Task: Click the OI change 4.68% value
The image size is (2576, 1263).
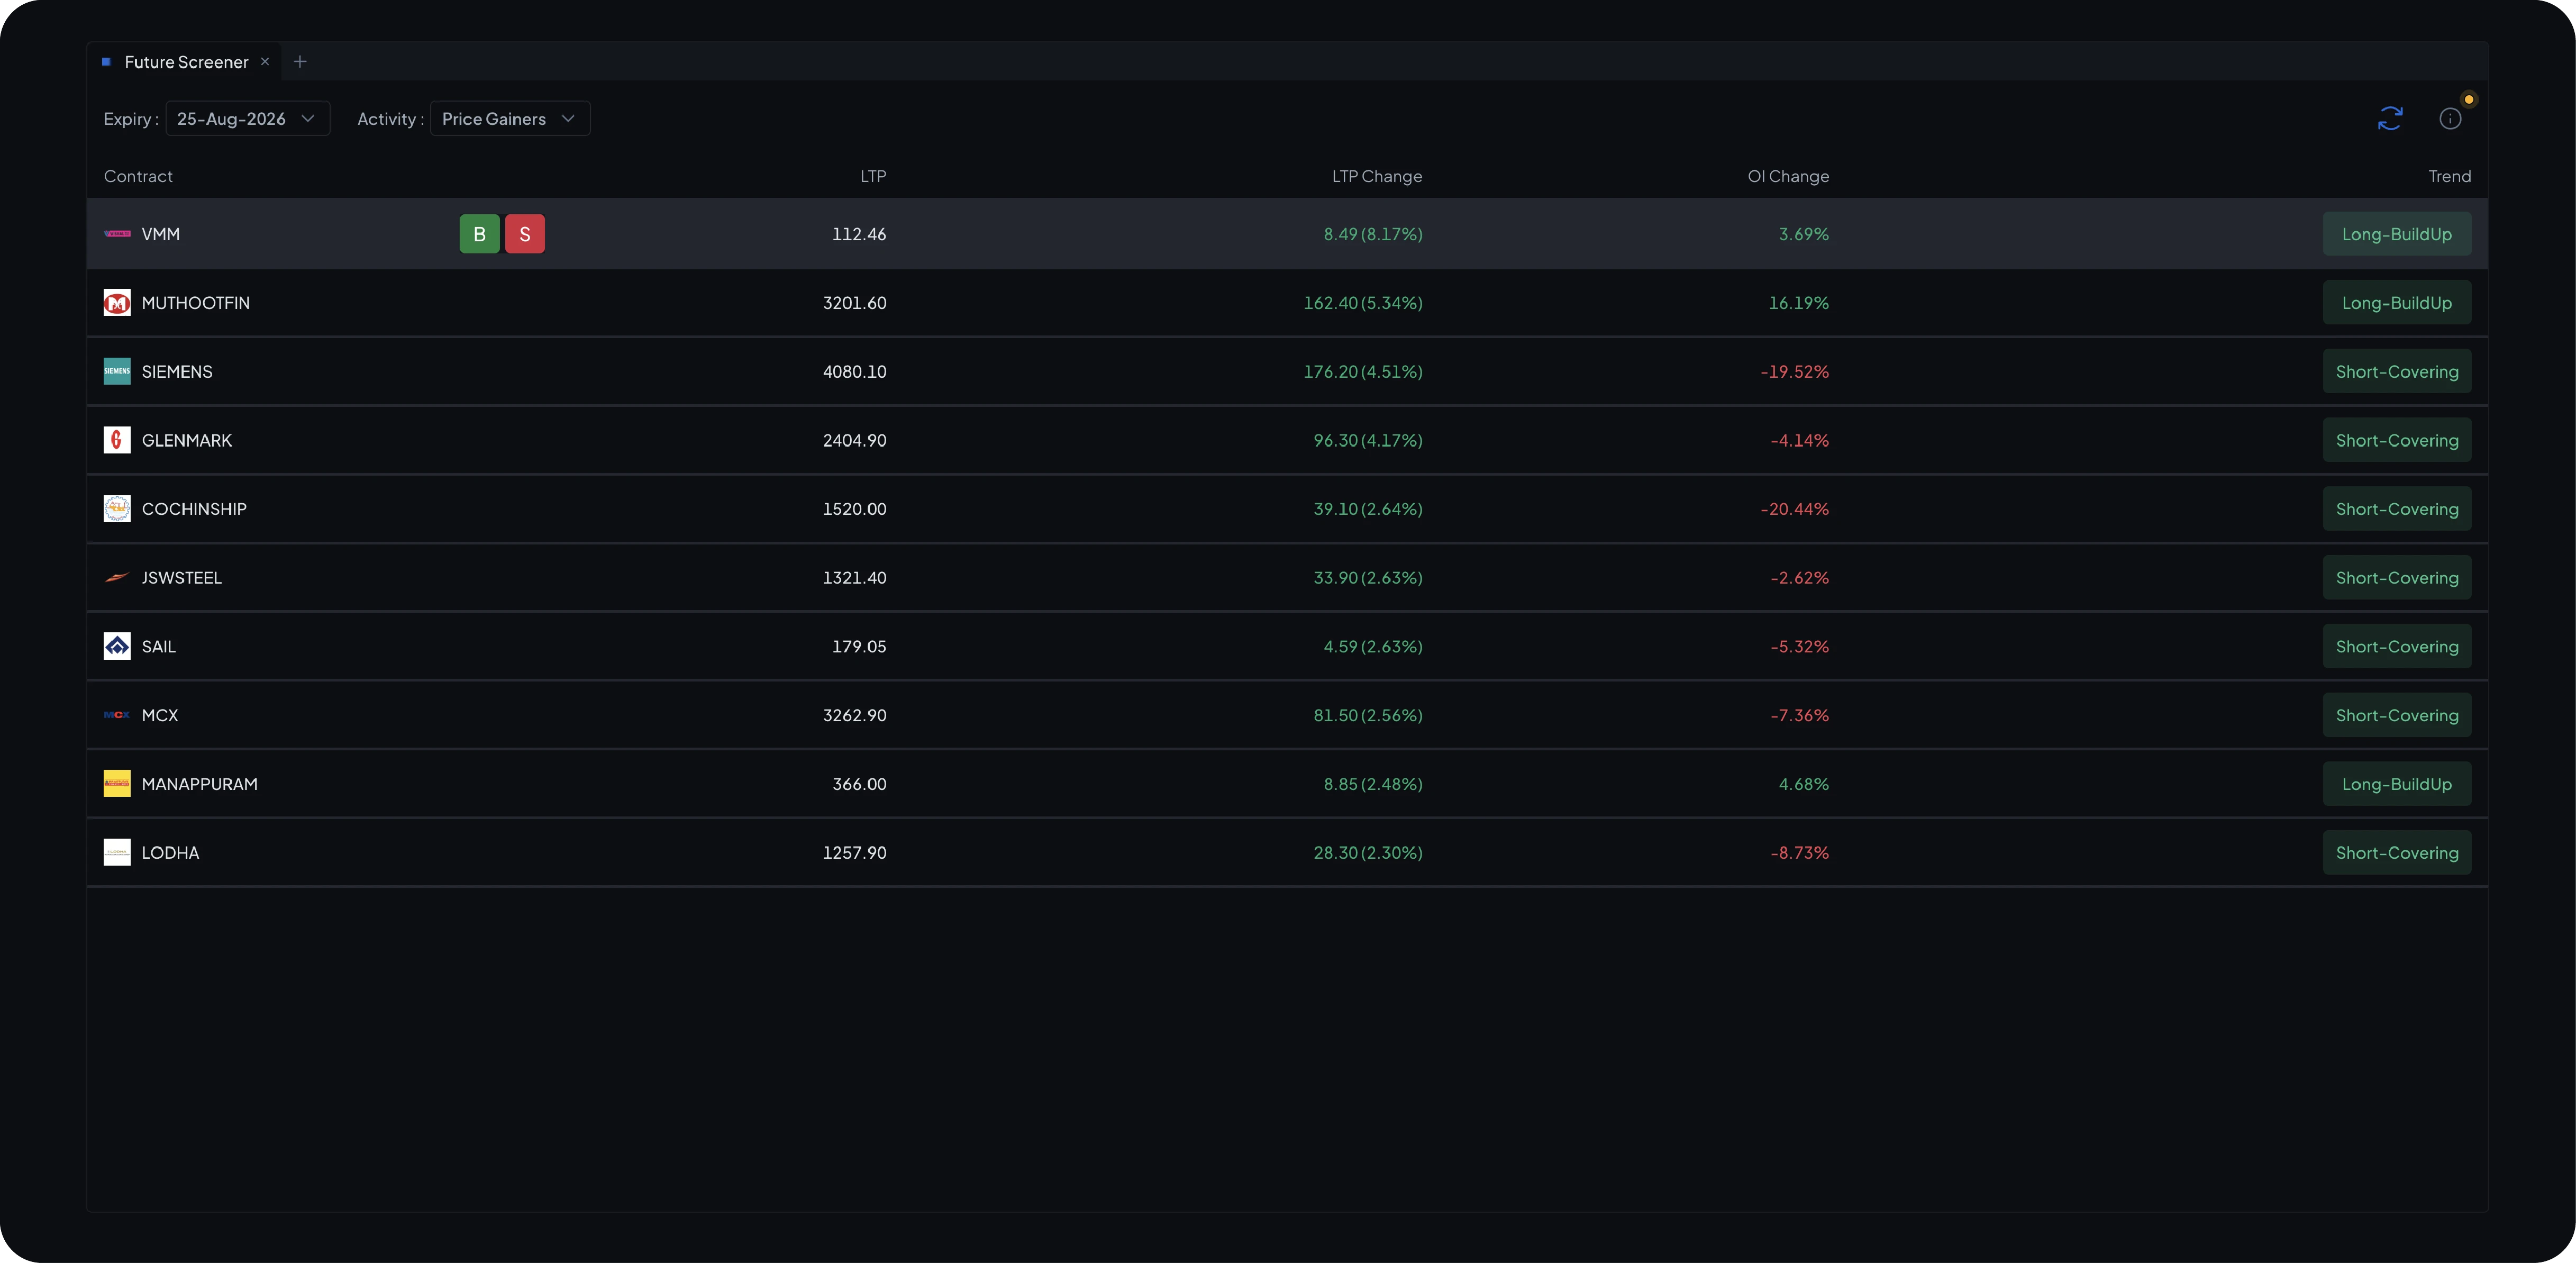Action: [1804, 784]
